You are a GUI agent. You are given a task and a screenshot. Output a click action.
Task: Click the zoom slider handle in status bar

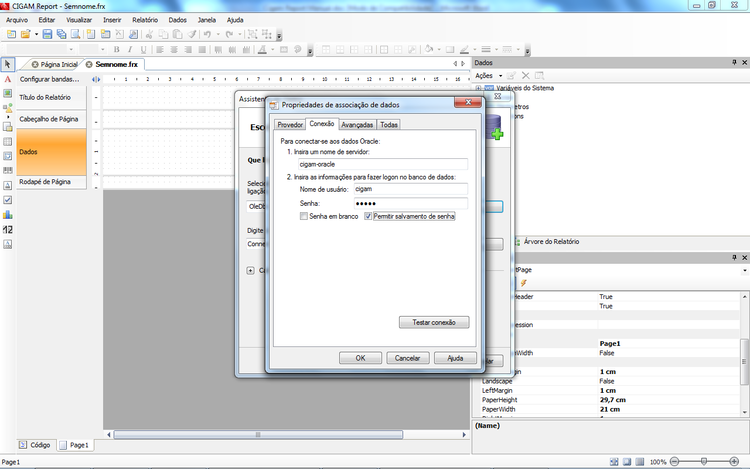704,461
